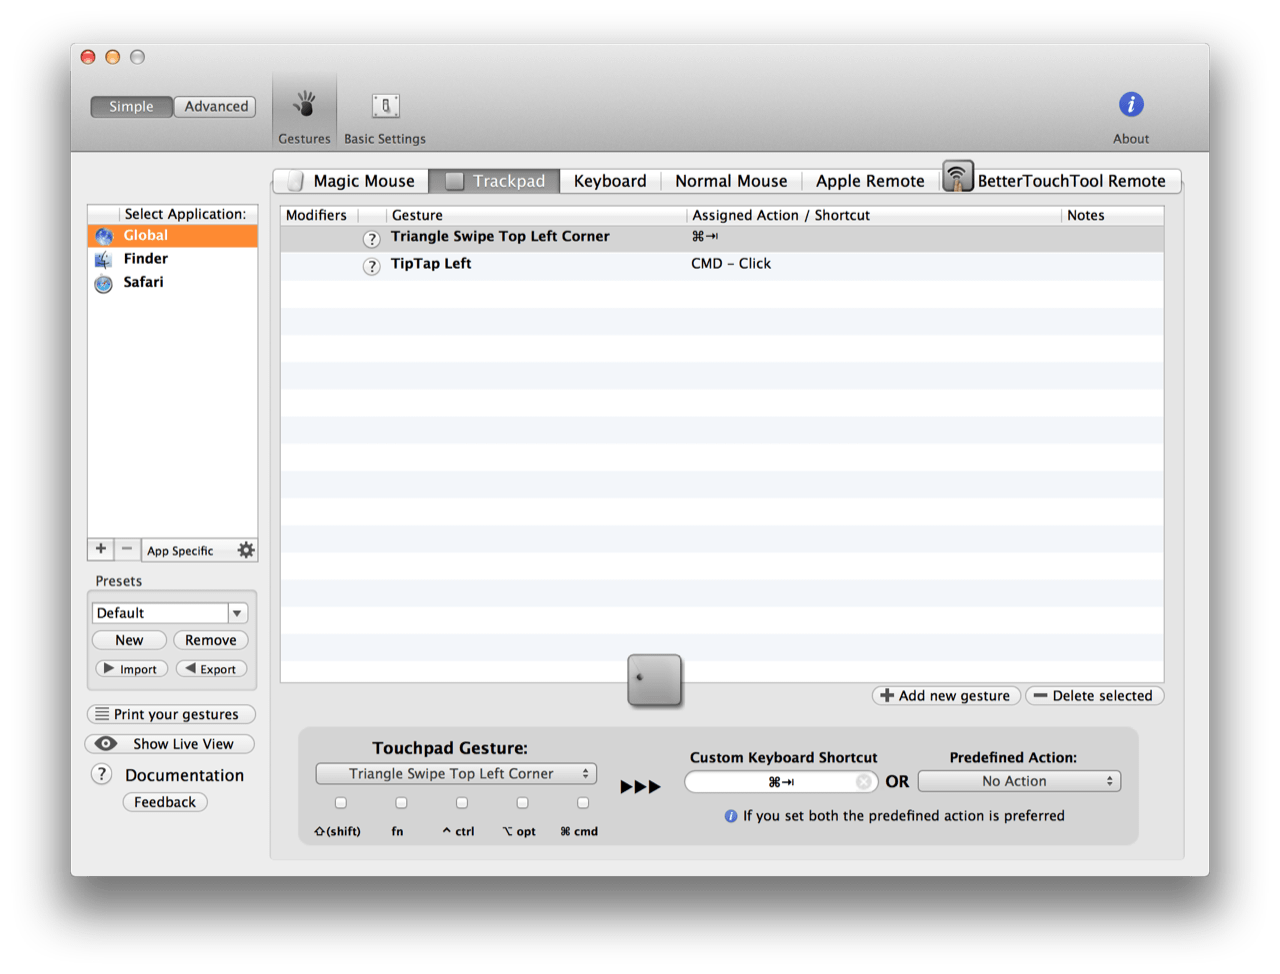This screenshot has height=974, width=1280.
Task: Switch to Advanced mode
Action: coord(216,107)
